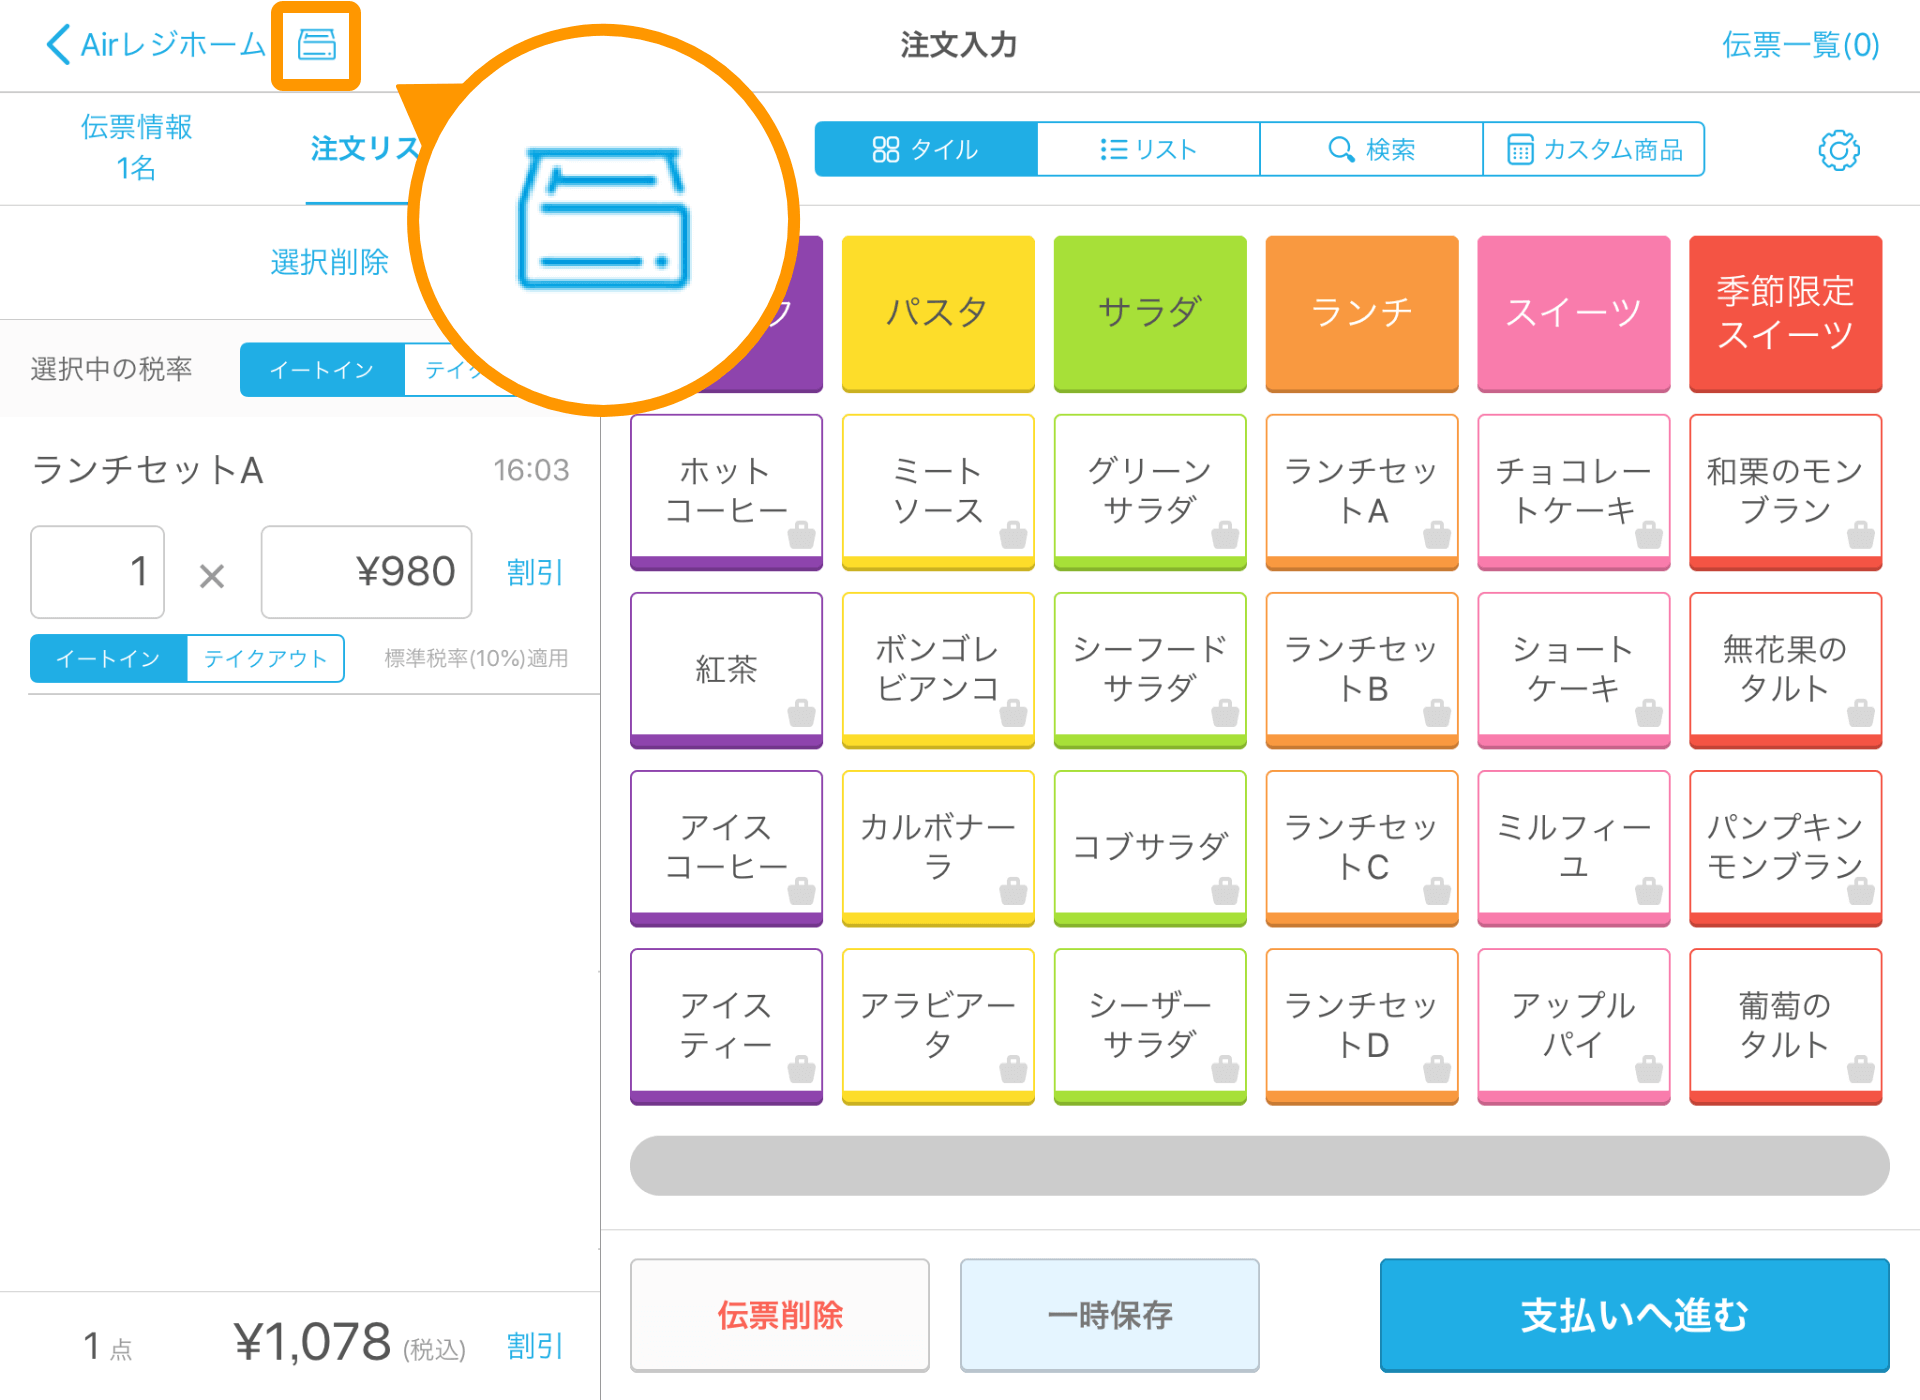Screen dimensions: 1920x1400
Task: Click the 伝票削除 button
Action: (x=780, y=1315)
